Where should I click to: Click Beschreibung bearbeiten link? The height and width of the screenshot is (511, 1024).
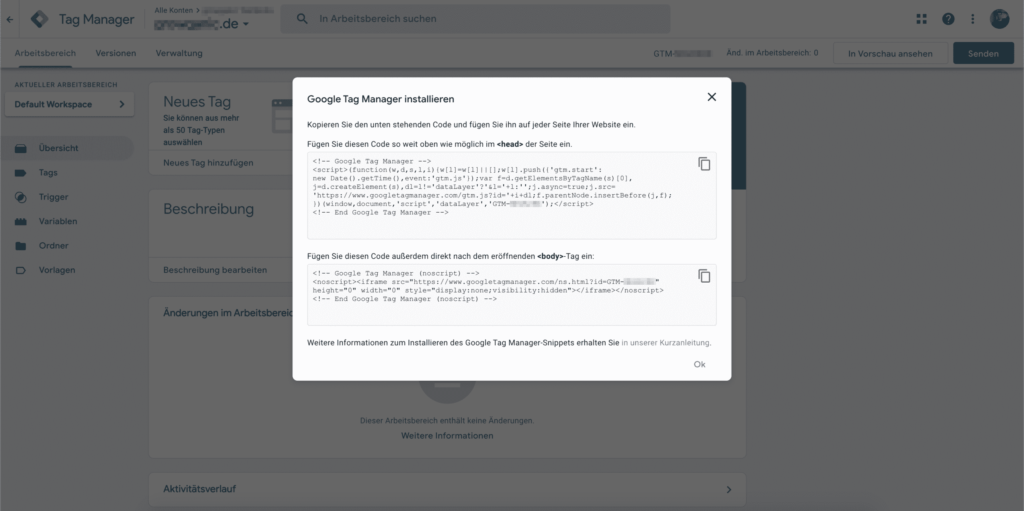click(x=215, y=270)
